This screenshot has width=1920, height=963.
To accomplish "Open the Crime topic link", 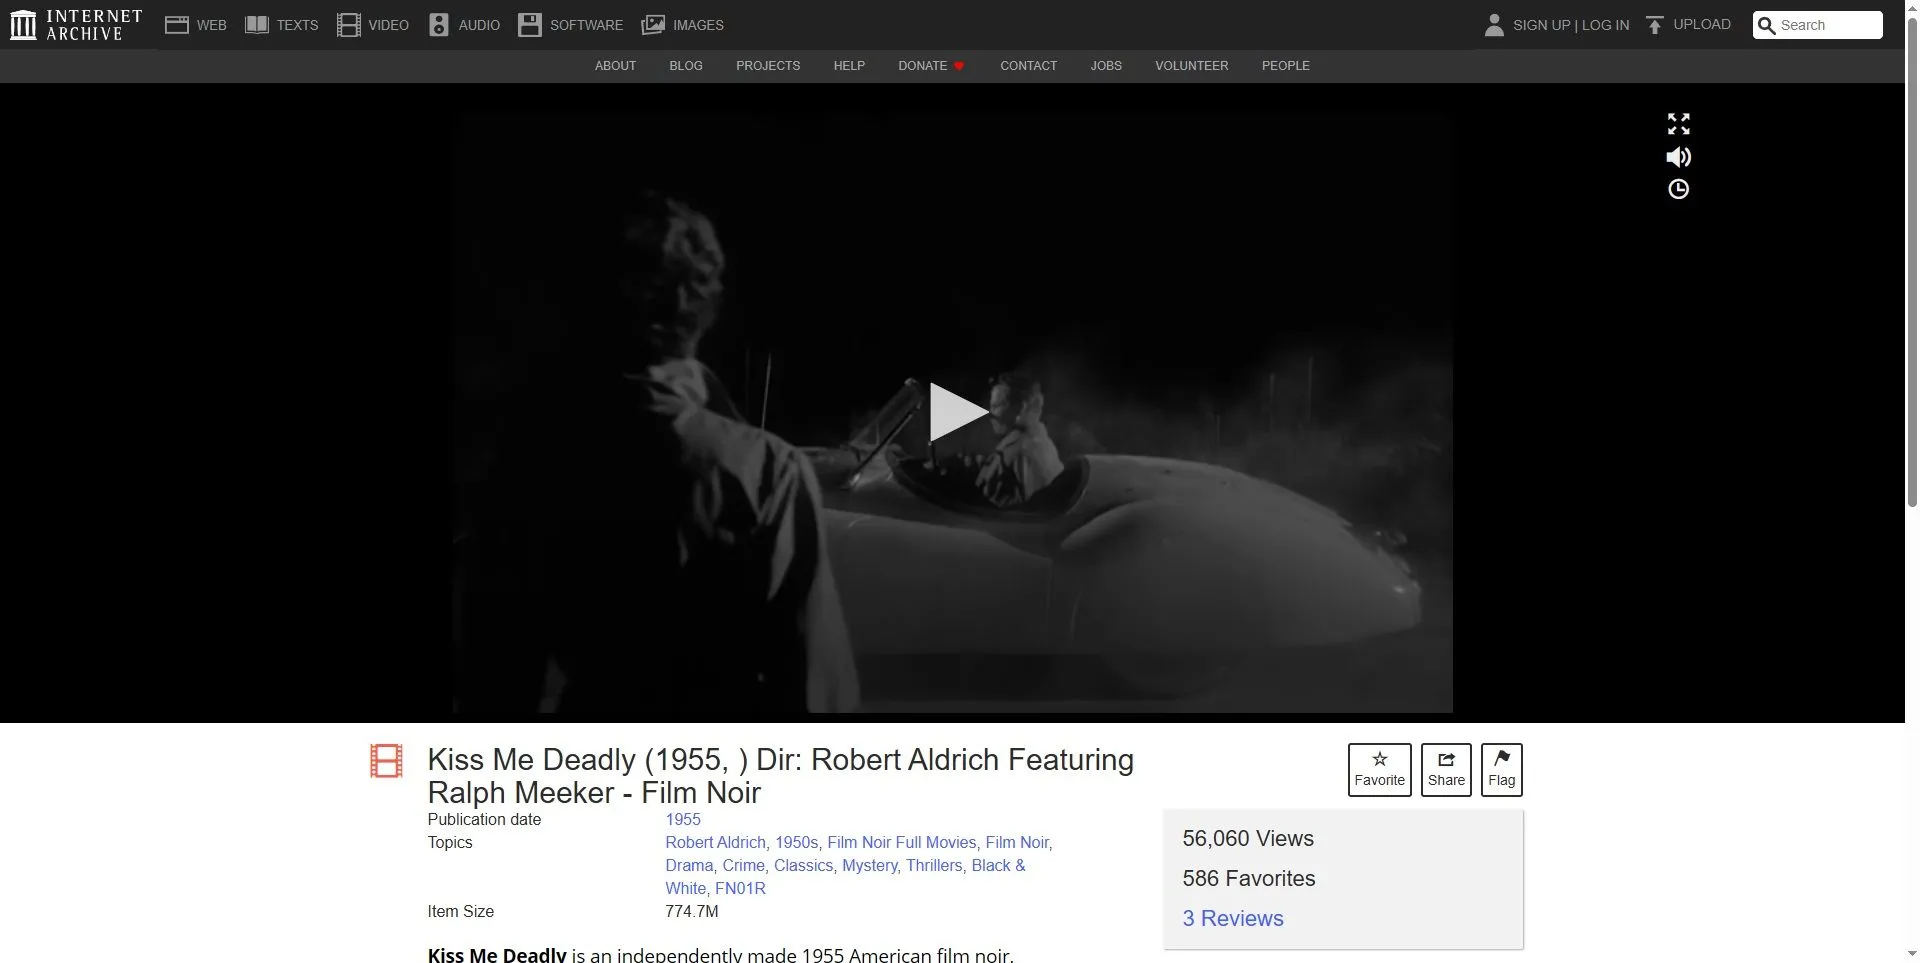I will tap(743, 865).
